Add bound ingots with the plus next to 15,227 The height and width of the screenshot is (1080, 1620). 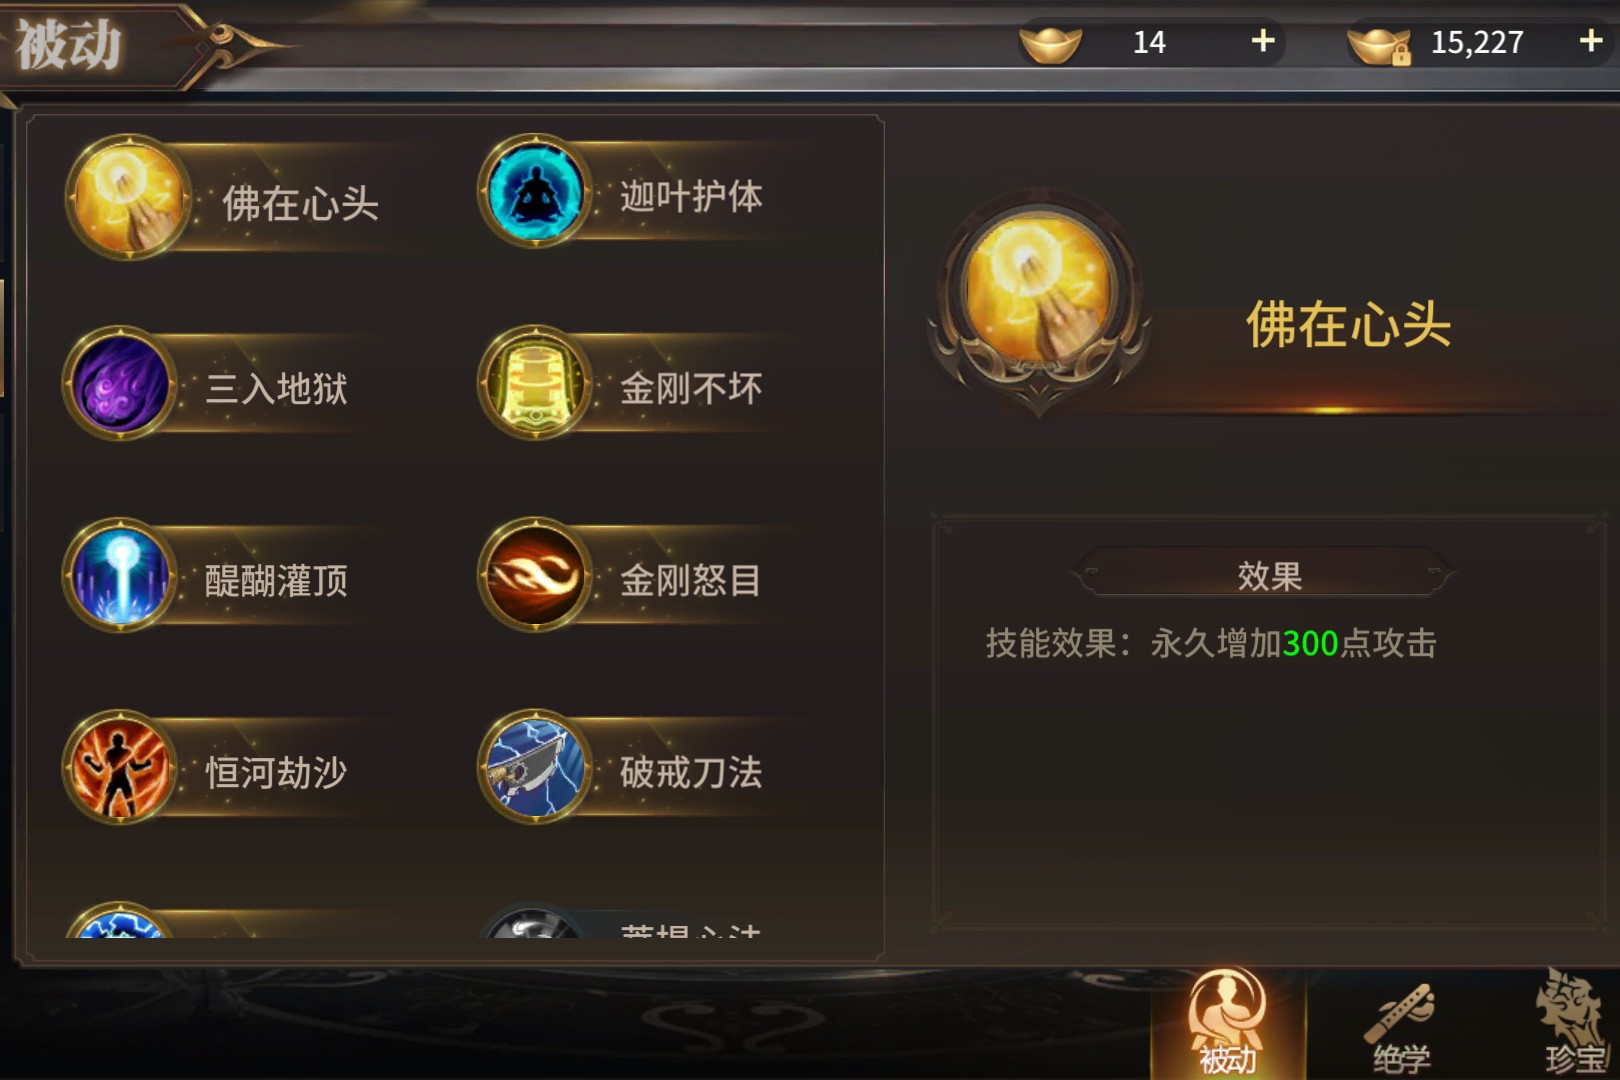point(1591,41)
